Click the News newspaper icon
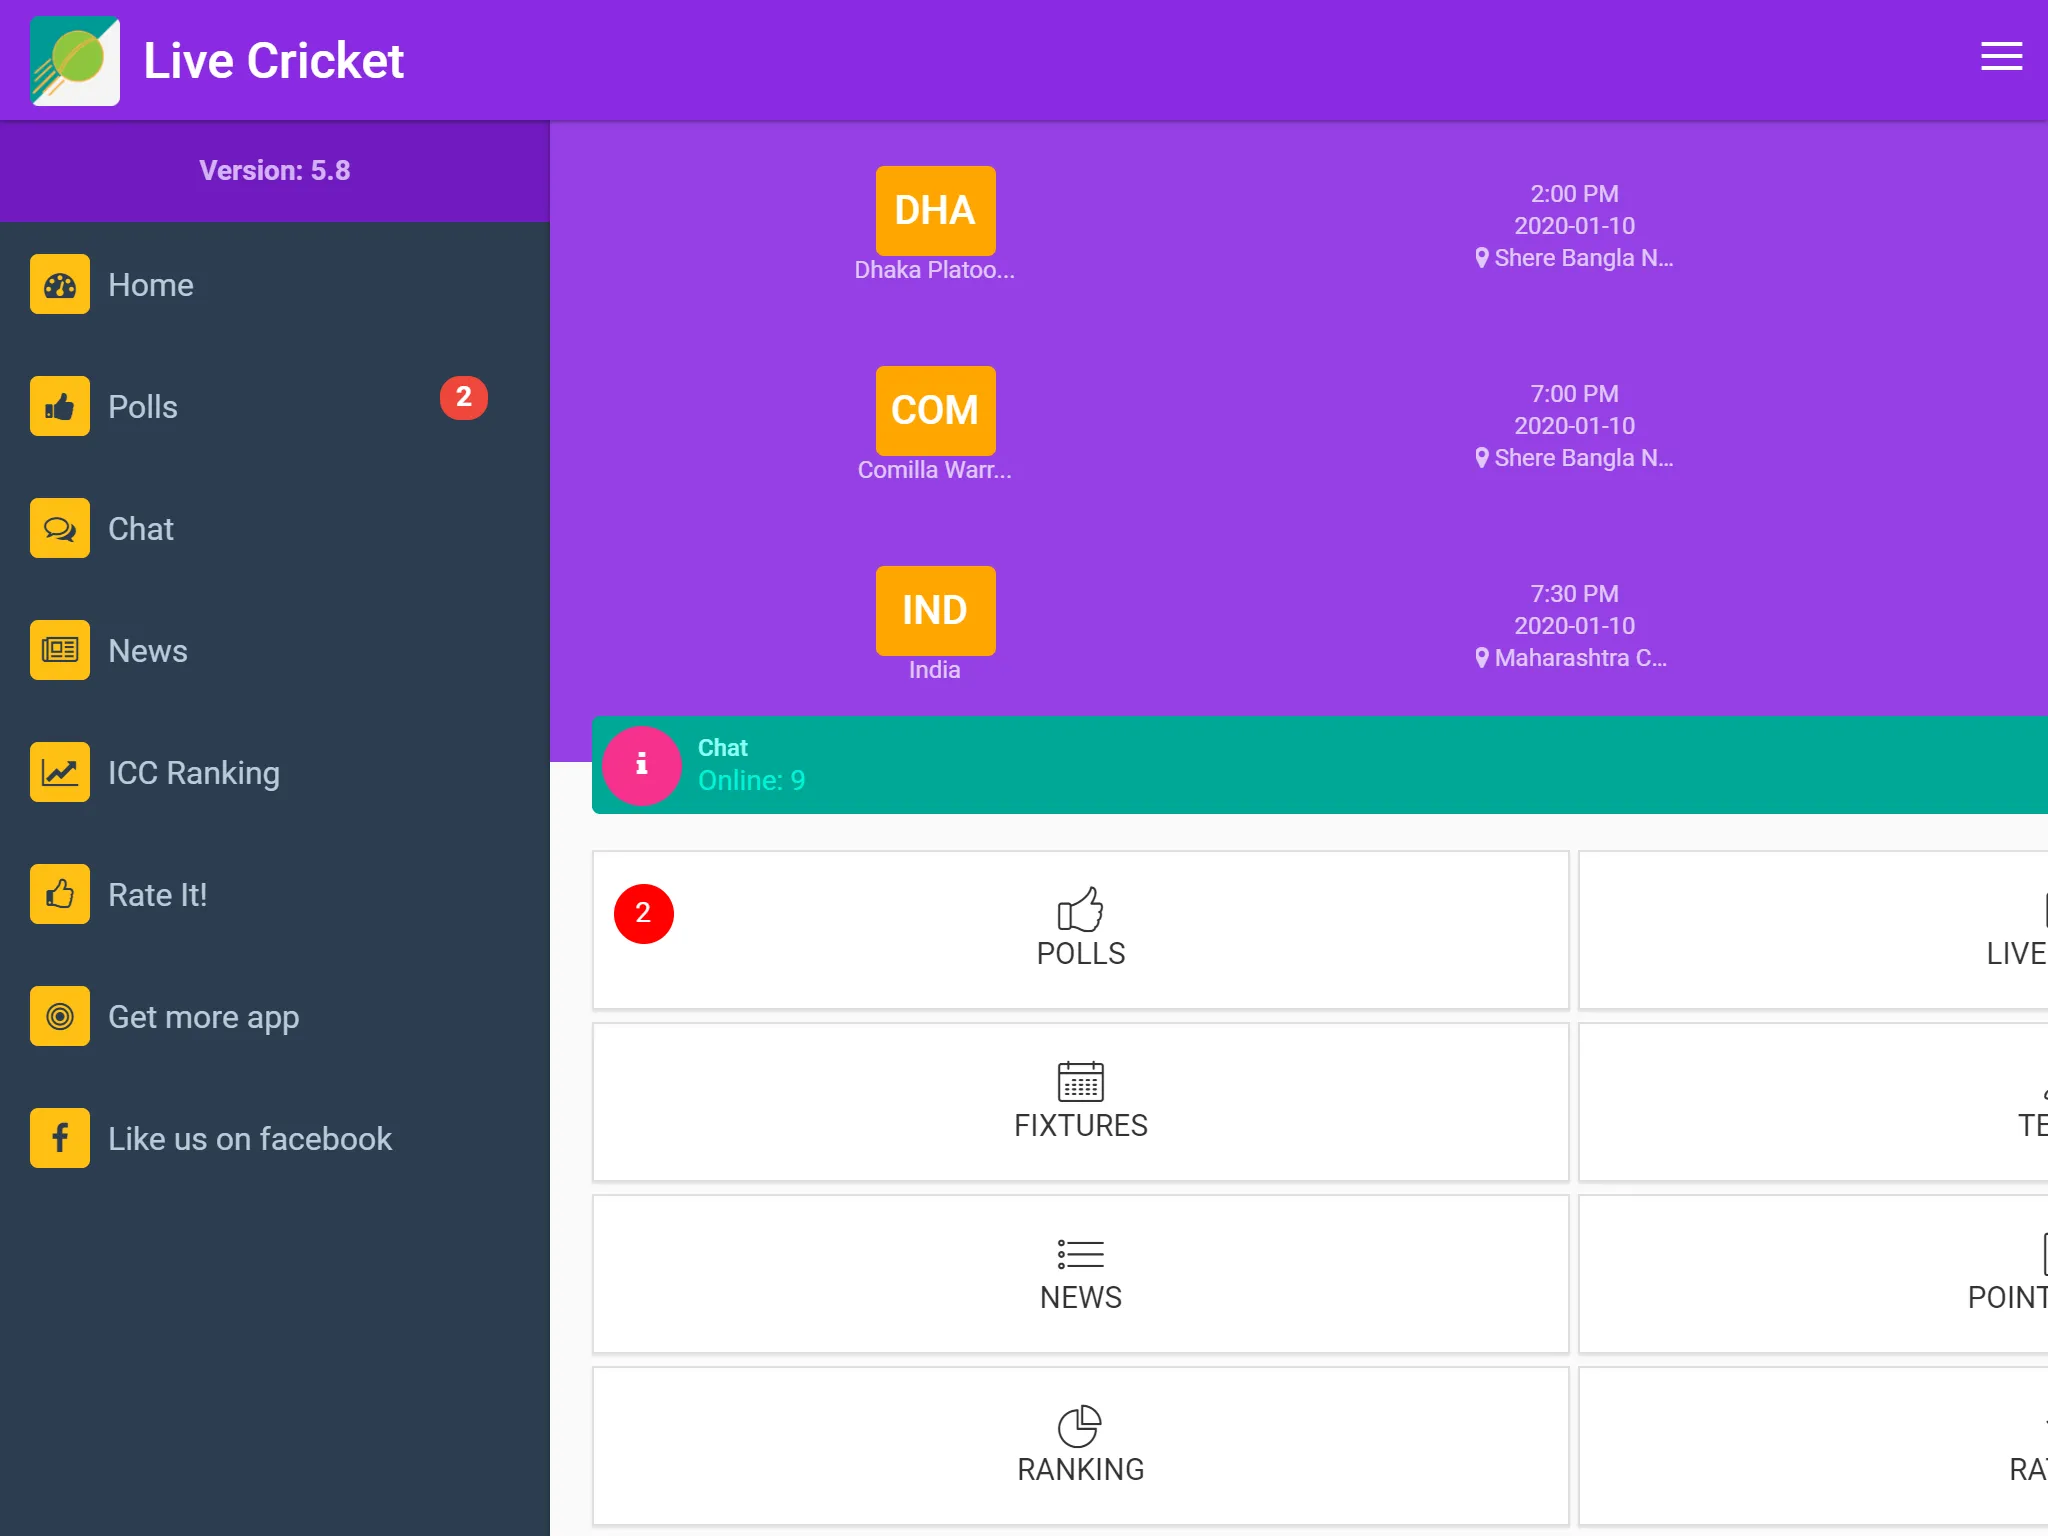Screen dimensions: 2048x1536 pos(60,649)
